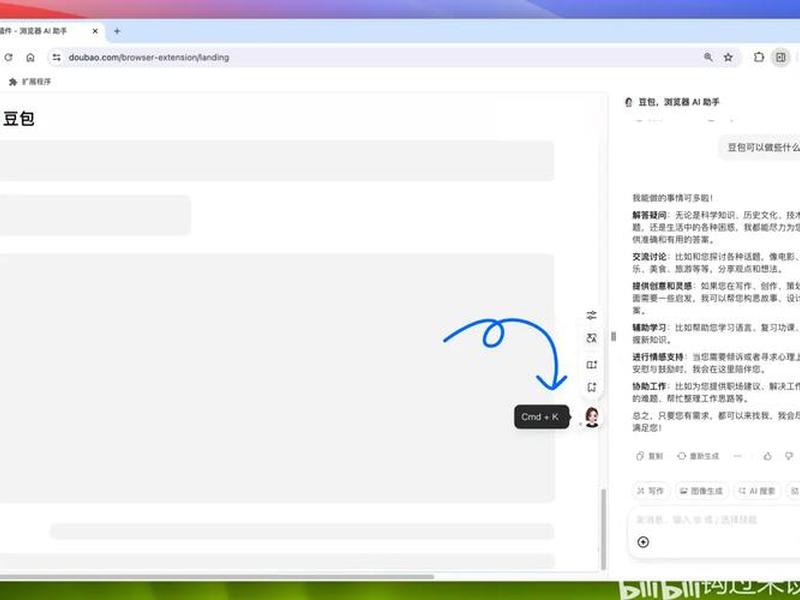Click the page vertical scrollbar thumb
This screenshot has width=800, height=600.
(x=604, y=529)
